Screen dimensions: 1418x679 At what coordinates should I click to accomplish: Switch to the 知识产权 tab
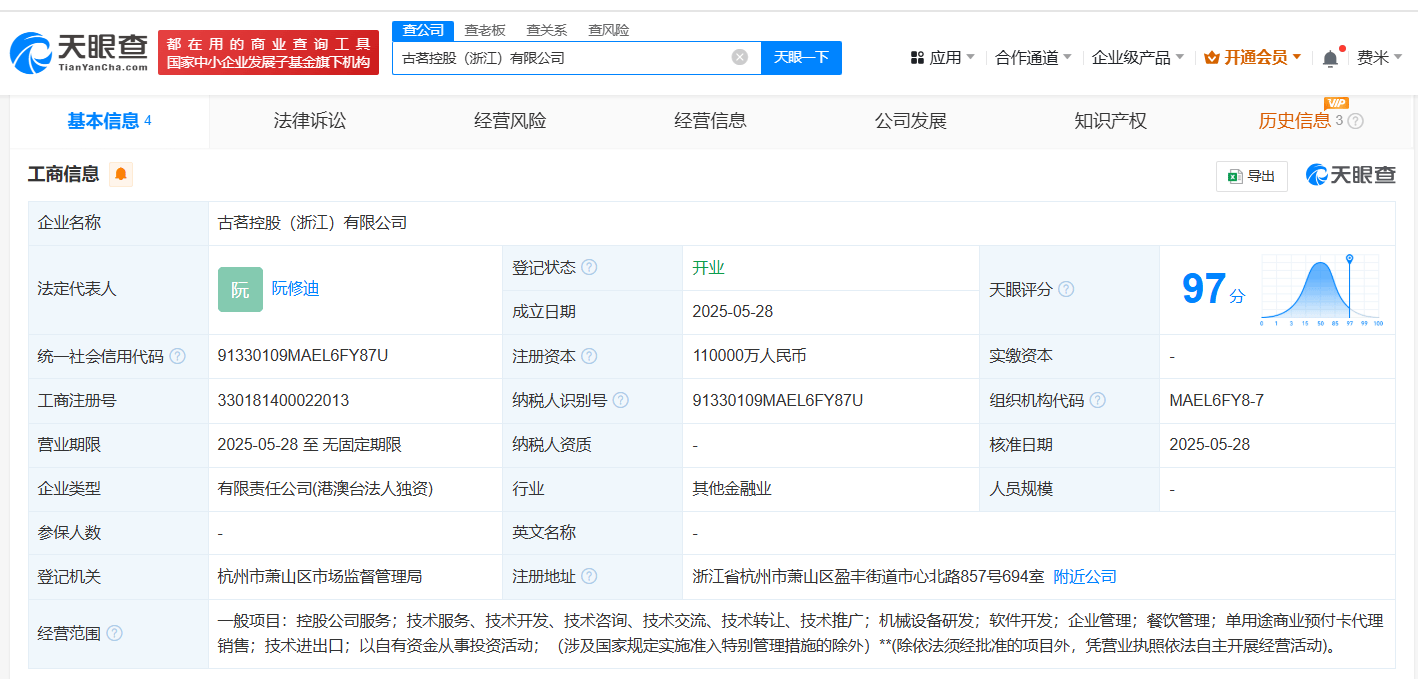pyautogui.click(x=1110, y=121)
